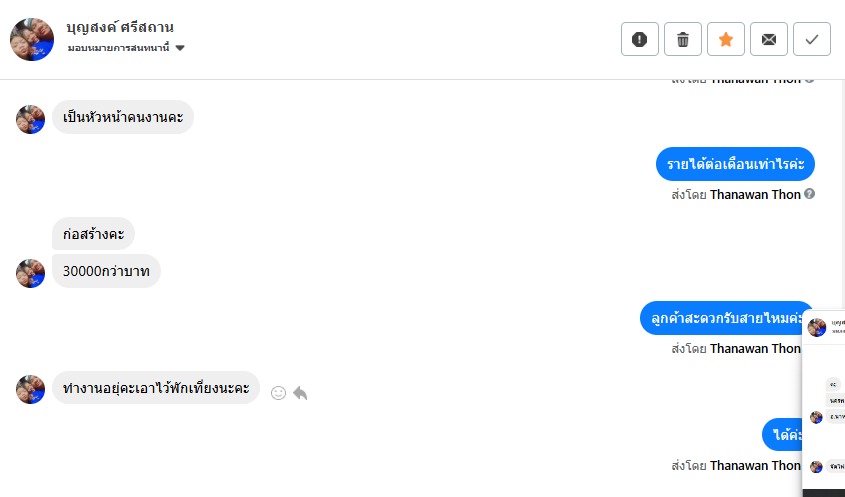Viewport: 845px width, 497px height.
Task: Click the help icon beside the Thanawan Thon sender label
Action: click(810, 194)
